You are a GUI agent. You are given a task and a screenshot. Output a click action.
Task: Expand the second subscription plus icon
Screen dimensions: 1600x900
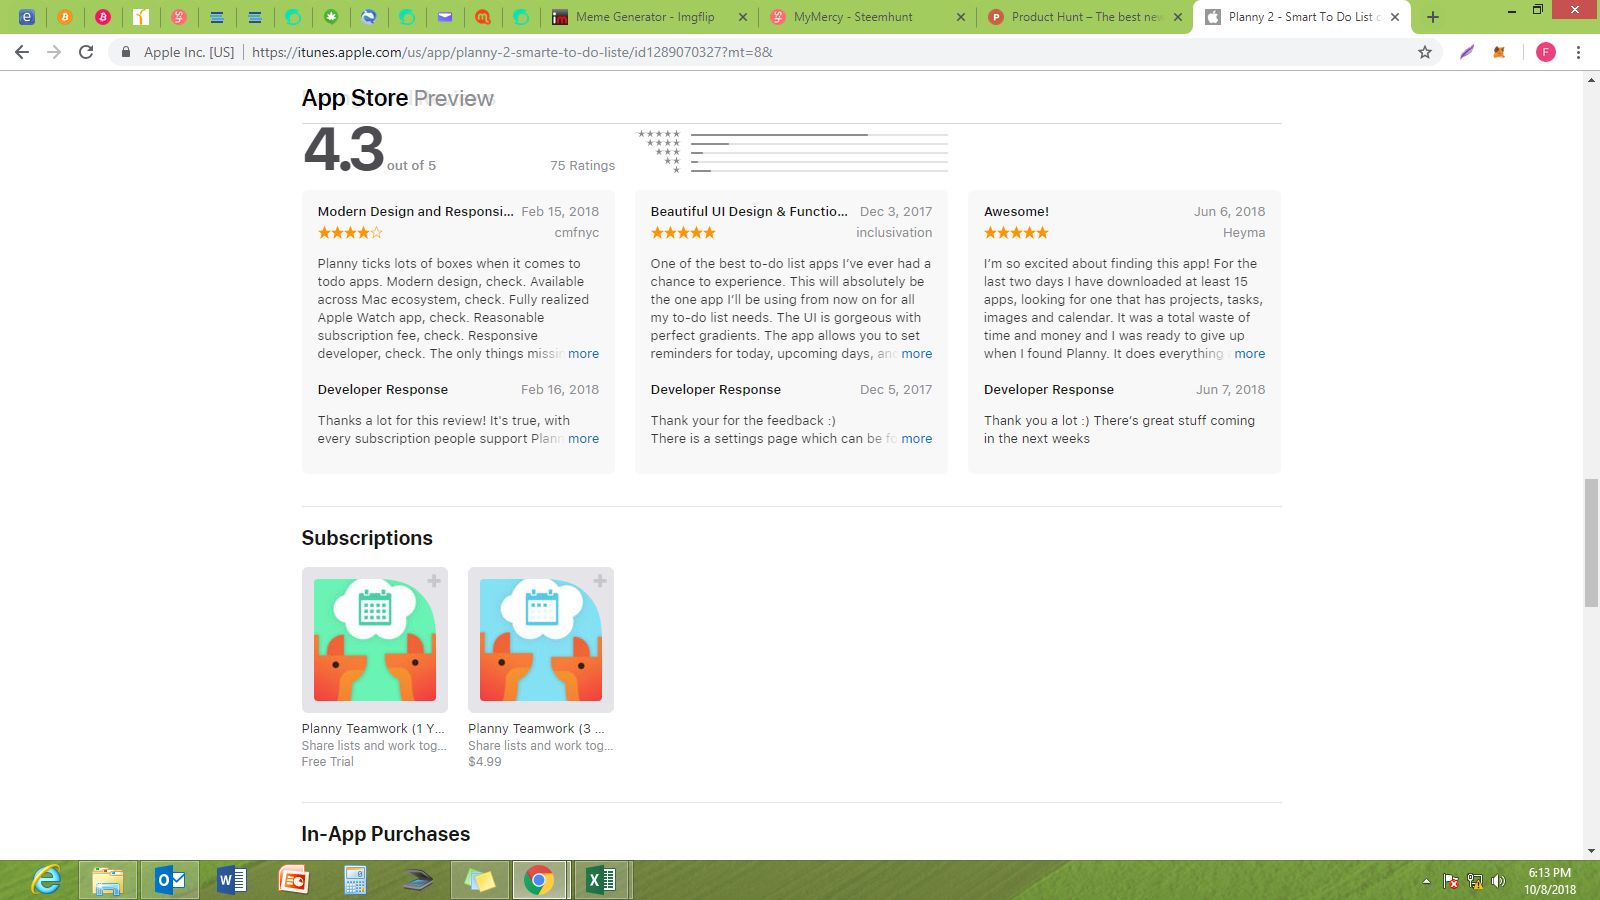point(600,581)
